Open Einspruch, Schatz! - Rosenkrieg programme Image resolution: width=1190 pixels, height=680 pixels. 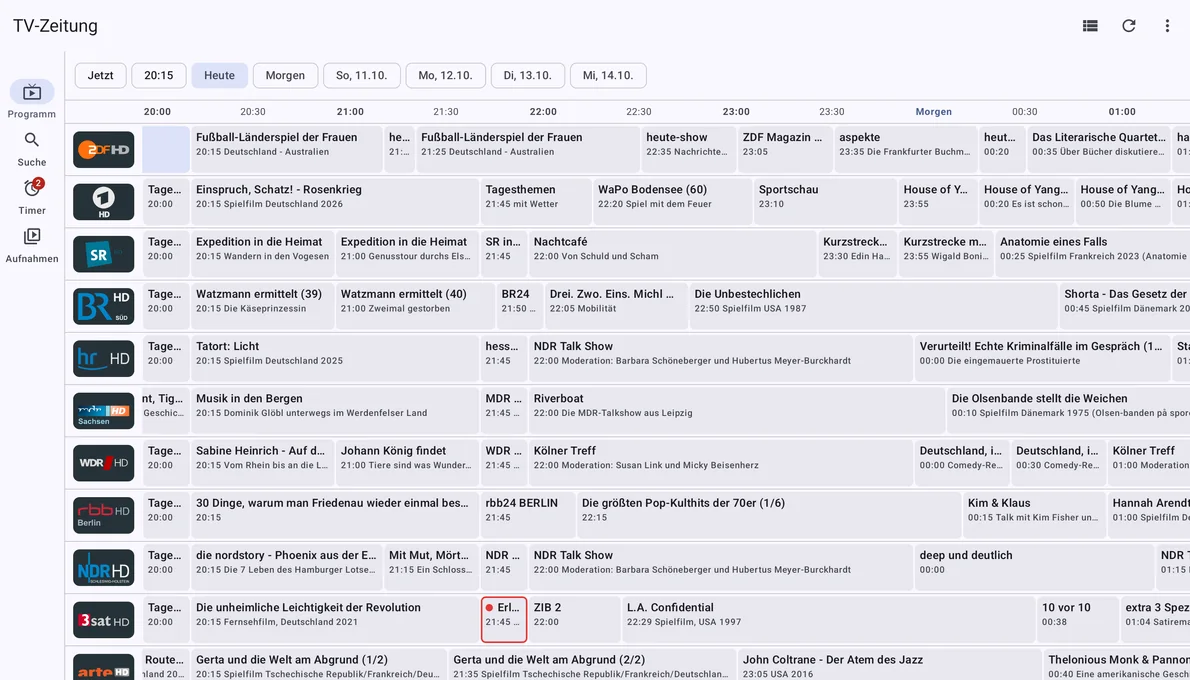tap(335, 202)
